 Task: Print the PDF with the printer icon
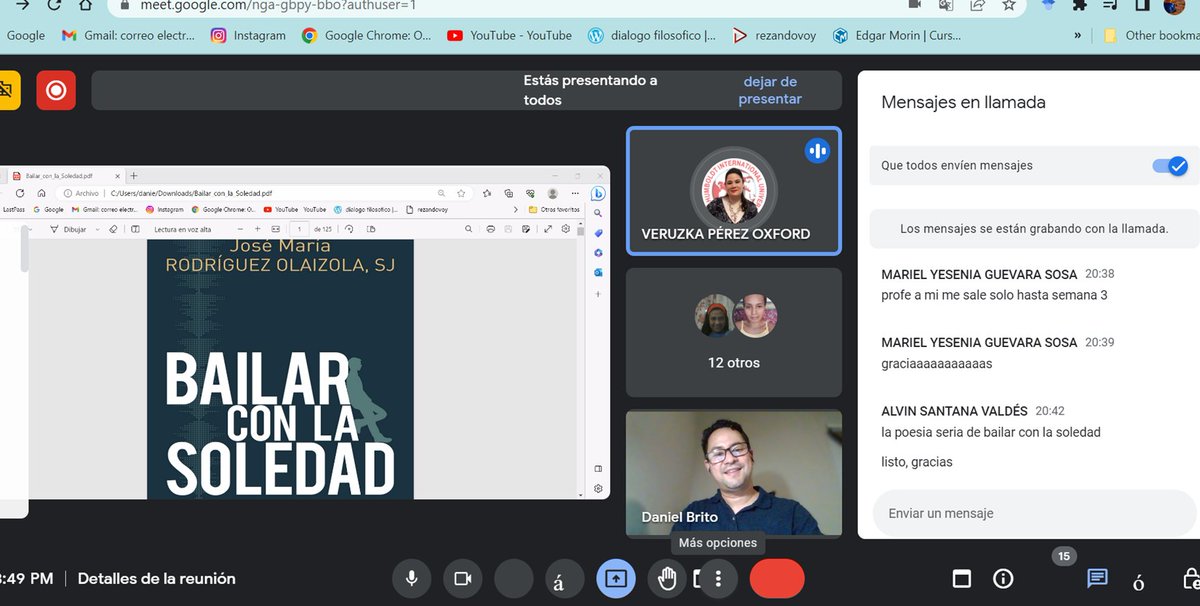[491, 229]
